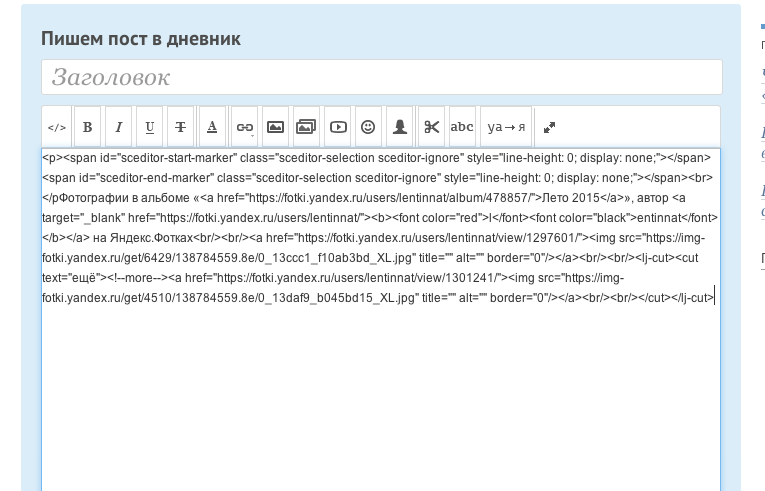Run the abc spell check
The height and width of the screenshot is (491, 765).
point(462,127)
